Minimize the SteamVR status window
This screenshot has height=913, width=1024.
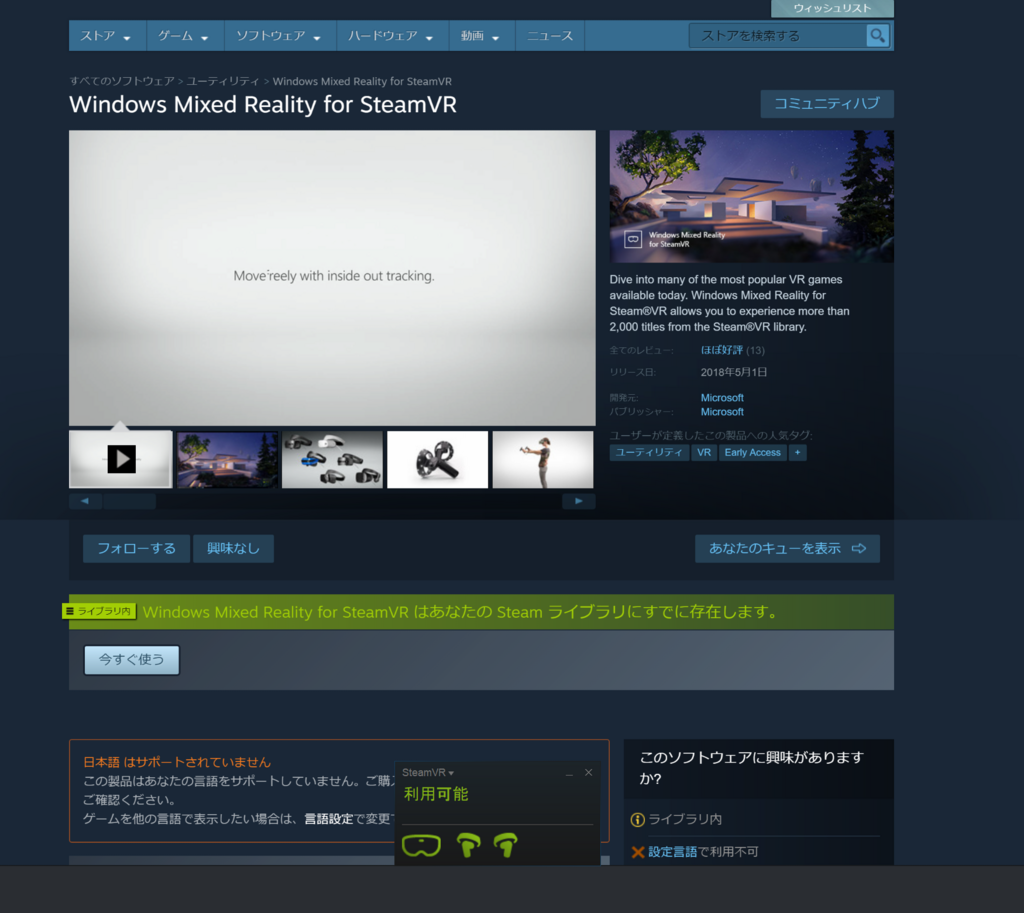(x=569, y=773)
